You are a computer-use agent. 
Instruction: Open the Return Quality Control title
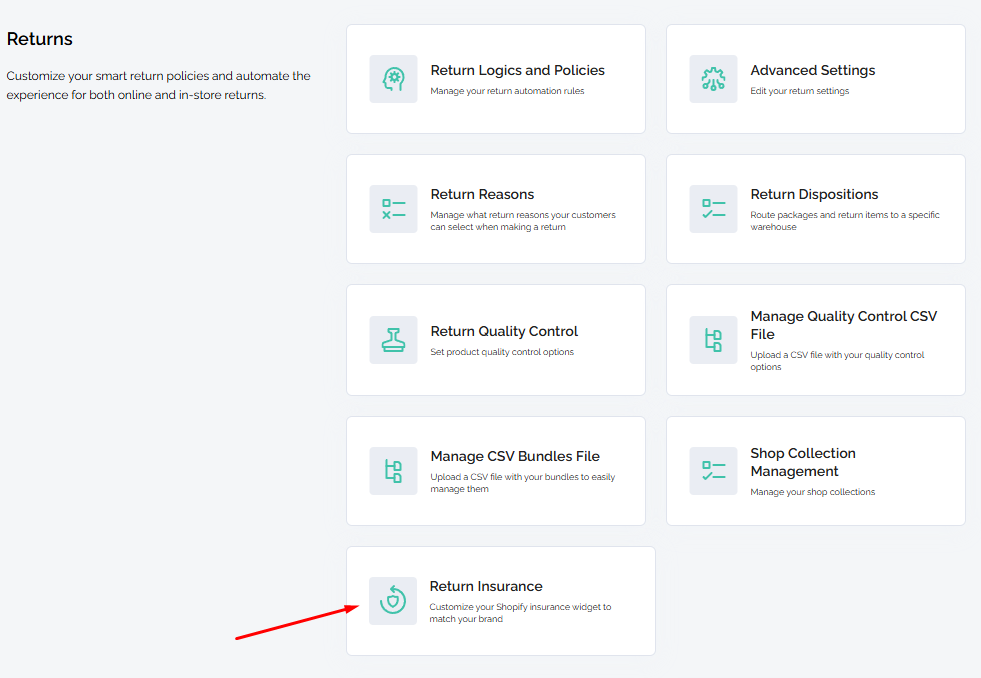tap(504, 331)
